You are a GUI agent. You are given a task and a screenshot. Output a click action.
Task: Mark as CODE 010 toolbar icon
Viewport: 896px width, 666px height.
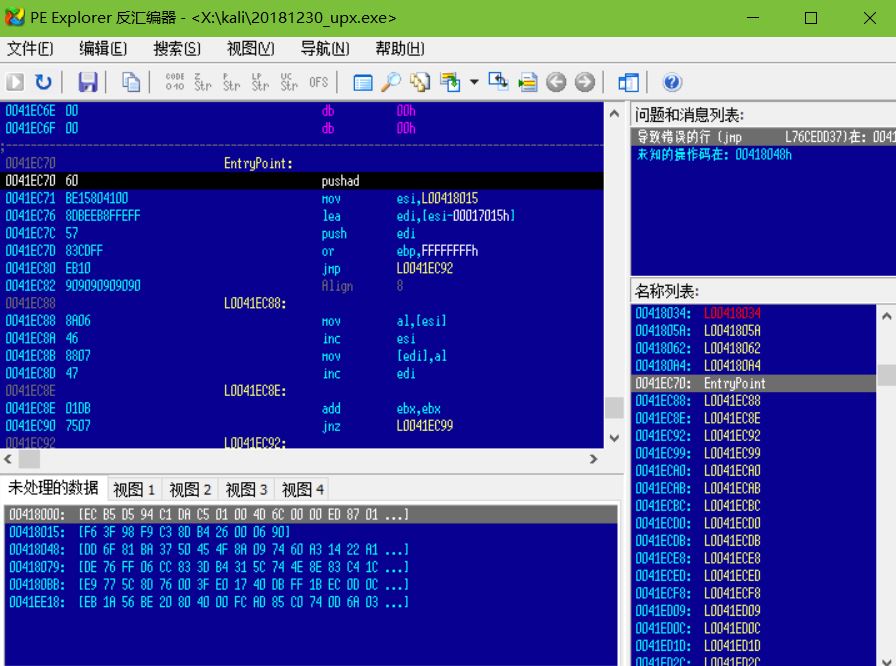pyautogui.click(x=174, y=82)
